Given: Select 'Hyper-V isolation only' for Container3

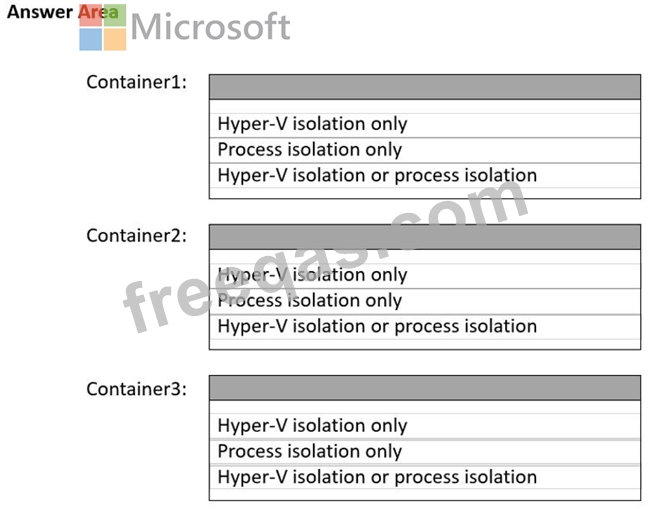Looking at the screenshot, I should [x=312, y=426].
